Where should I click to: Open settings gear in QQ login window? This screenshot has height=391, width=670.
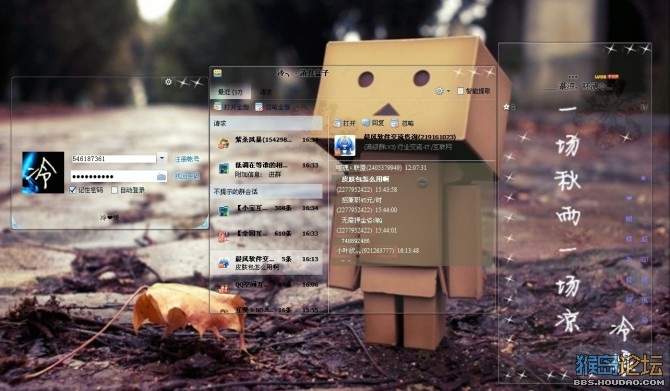(x=168, y=82)
